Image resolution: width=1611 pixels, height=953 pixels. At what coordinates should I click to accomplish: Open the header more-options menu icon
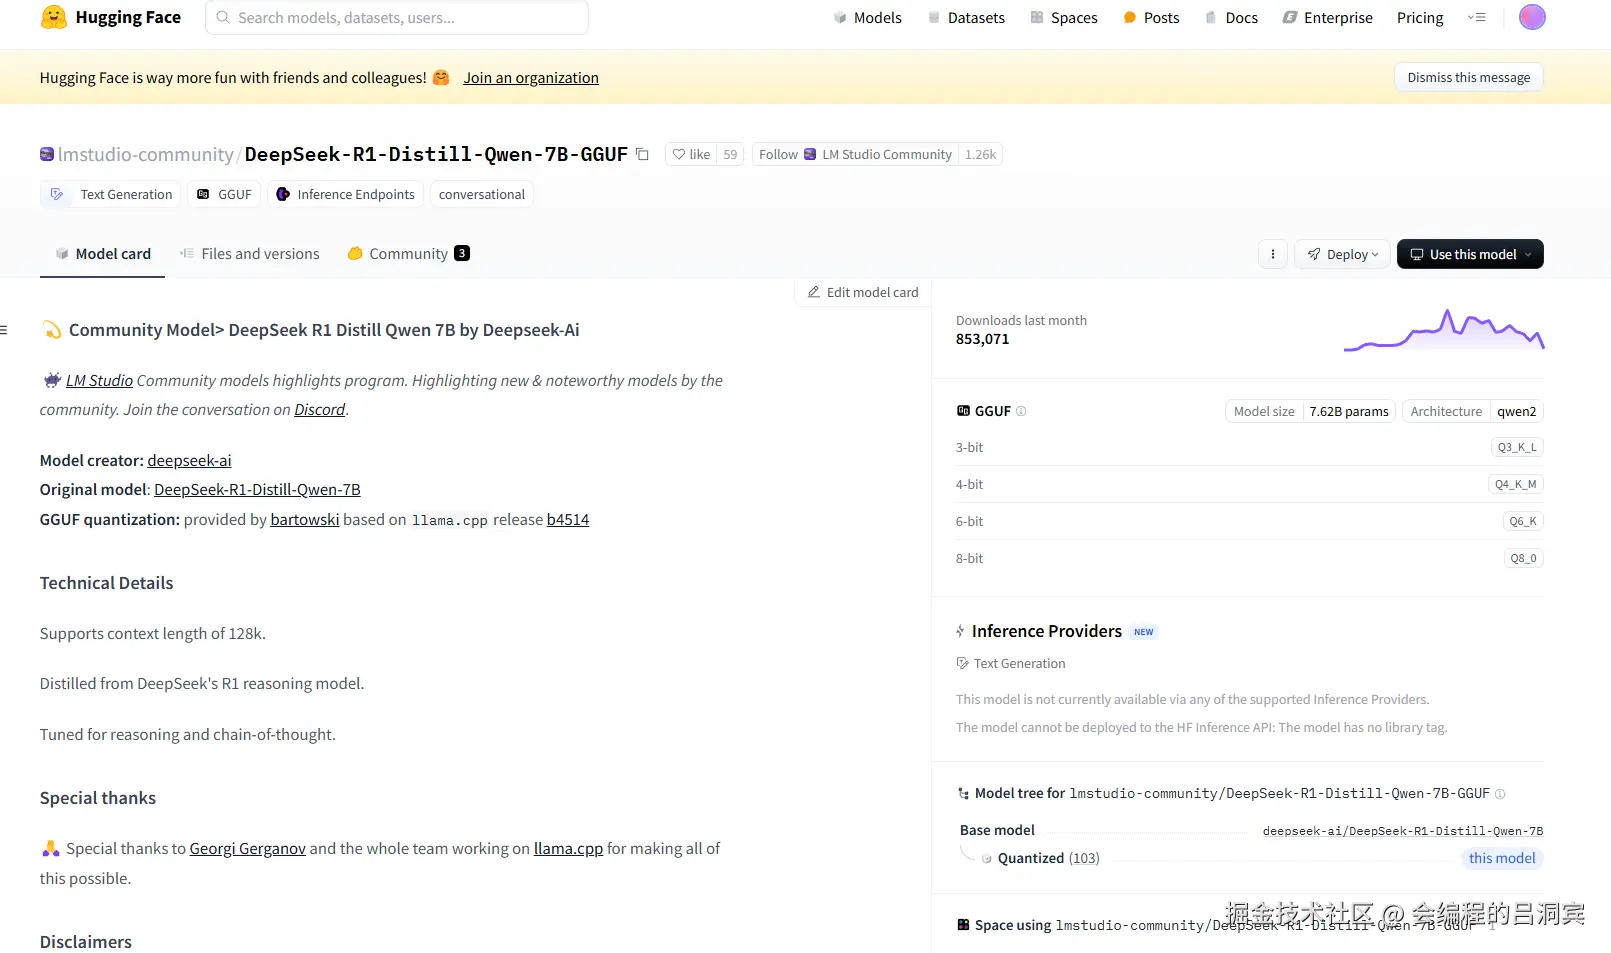tap(1477, 17)
